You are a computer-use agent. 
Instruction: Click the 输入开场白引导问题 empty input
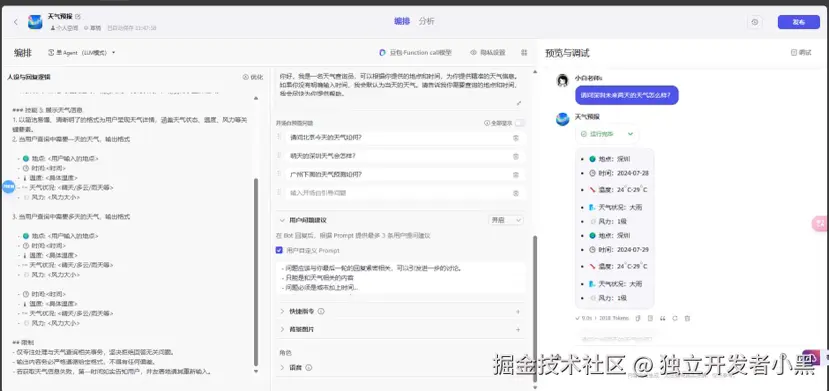point(398,193)
